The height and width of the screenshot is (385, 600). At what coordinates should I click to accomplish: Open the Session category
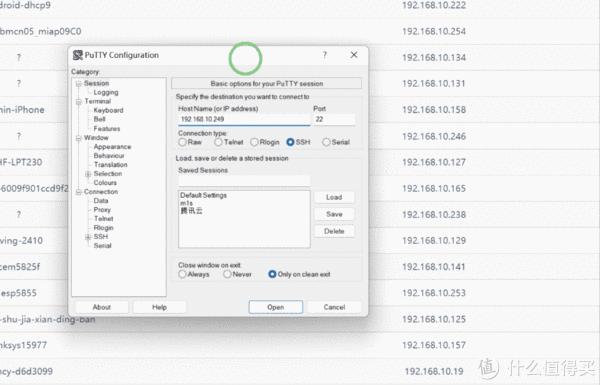(96, 83)
